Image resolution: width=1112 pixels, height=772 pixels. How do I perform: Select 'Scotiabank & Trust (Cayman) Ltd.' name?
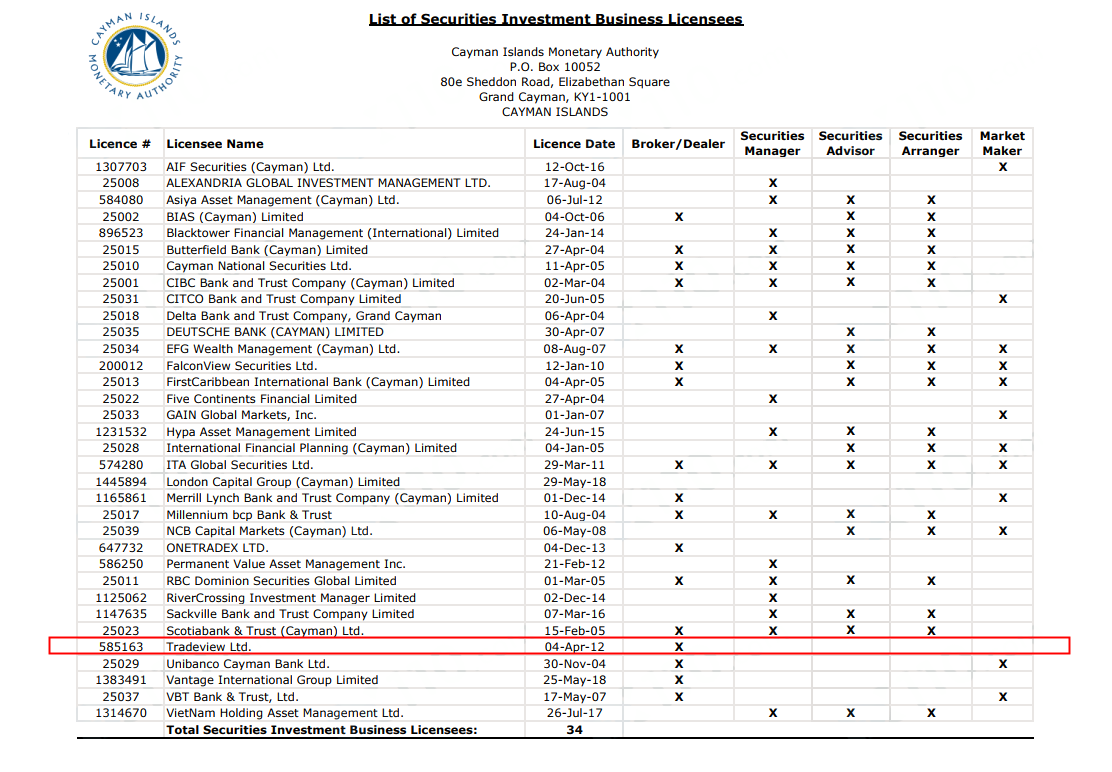click(x=265, y=631)
